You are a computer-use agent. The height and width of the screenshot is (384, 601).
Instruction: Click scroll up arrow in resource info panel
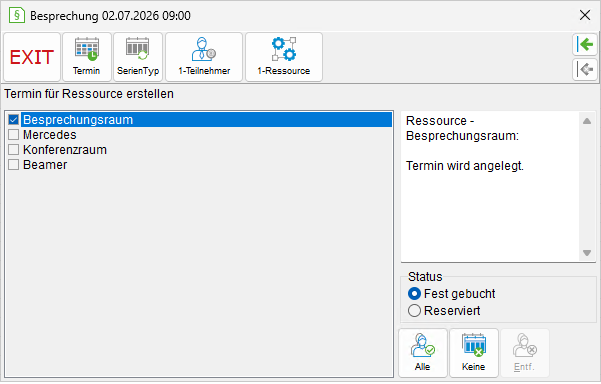(x=587, y=121)
